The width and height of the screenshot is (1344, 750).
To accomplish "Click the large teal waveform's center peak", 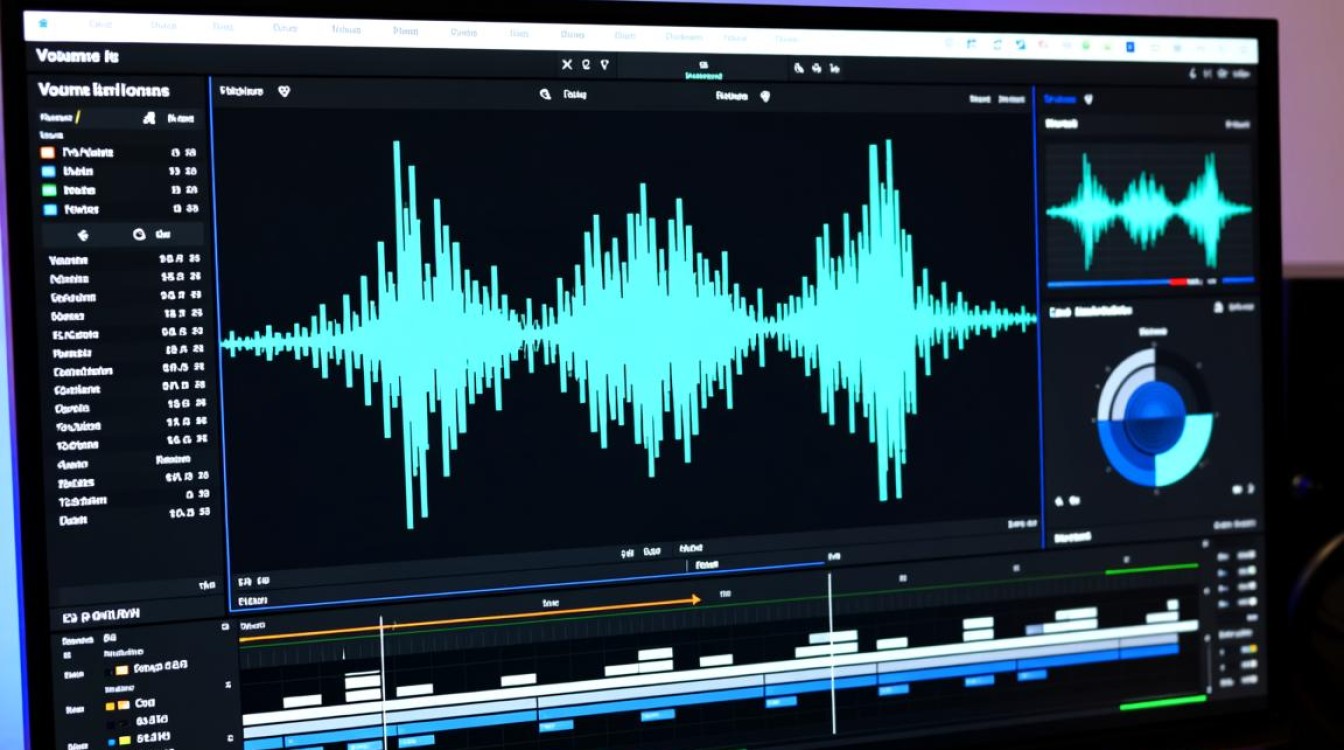I will (x=650, y=330).
